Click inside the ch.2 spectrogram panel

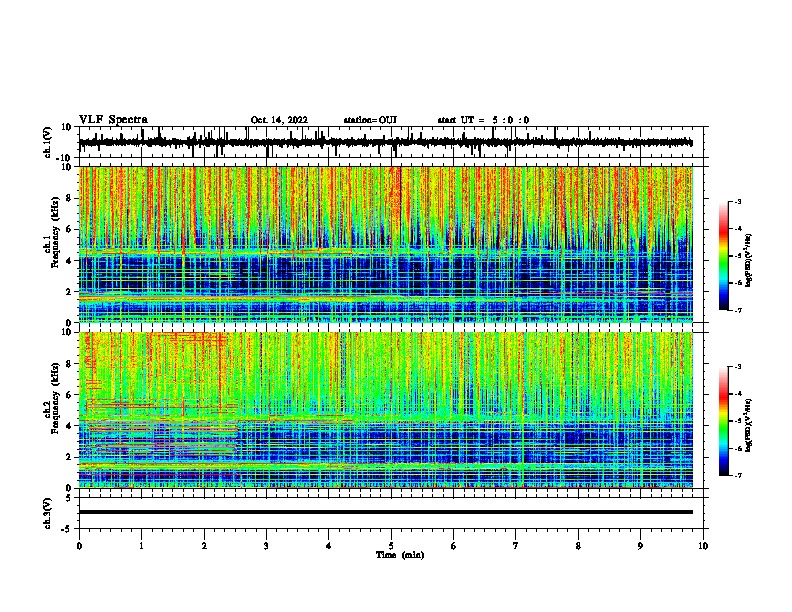[x=385, y=410]
